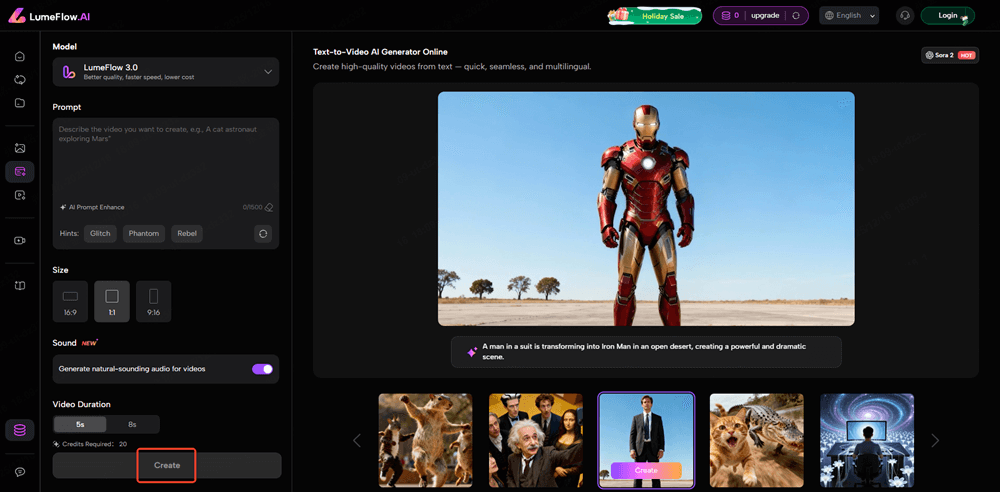Open the folder icon in the left sidebar

pos(20,102)
